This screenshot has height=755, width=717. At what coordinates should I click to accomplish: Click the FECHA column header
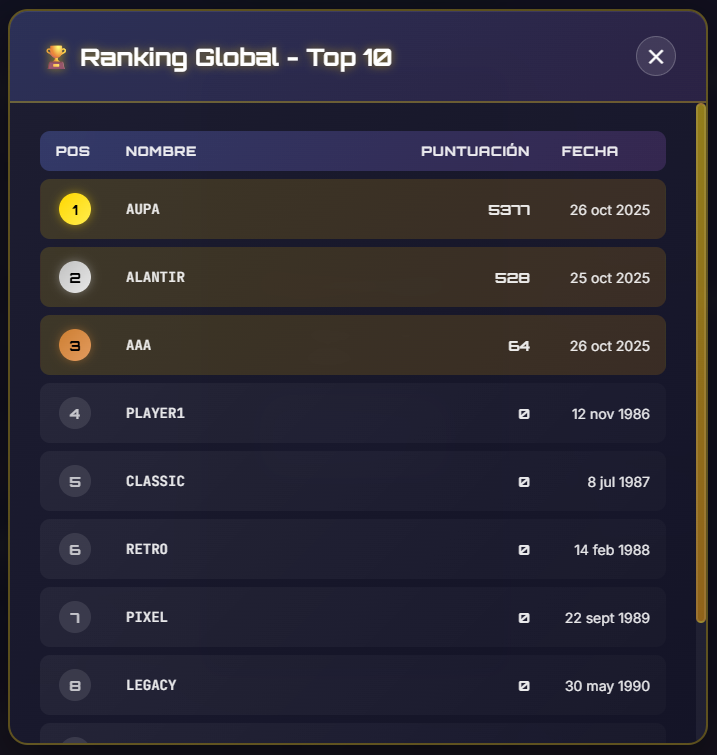(590, 152)
